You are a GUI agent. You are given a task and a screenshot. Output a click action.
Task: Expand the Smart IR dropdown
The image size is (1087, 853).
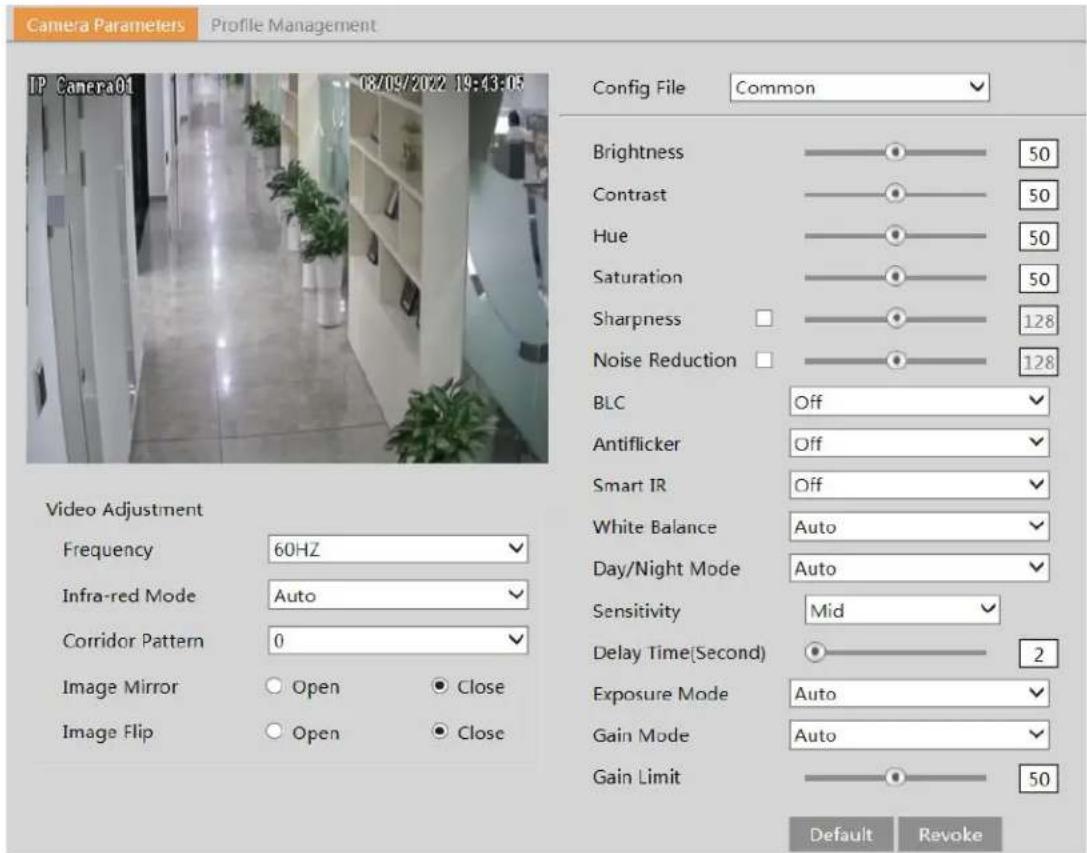point(919,485)
